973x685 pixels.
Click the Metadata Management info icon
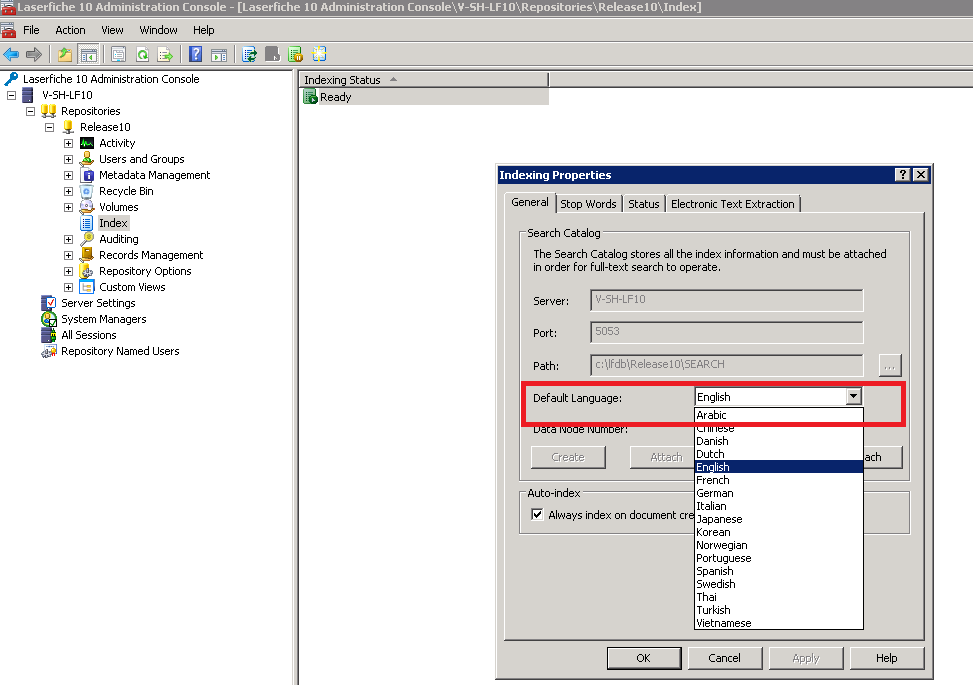click(x=87, y=176)
